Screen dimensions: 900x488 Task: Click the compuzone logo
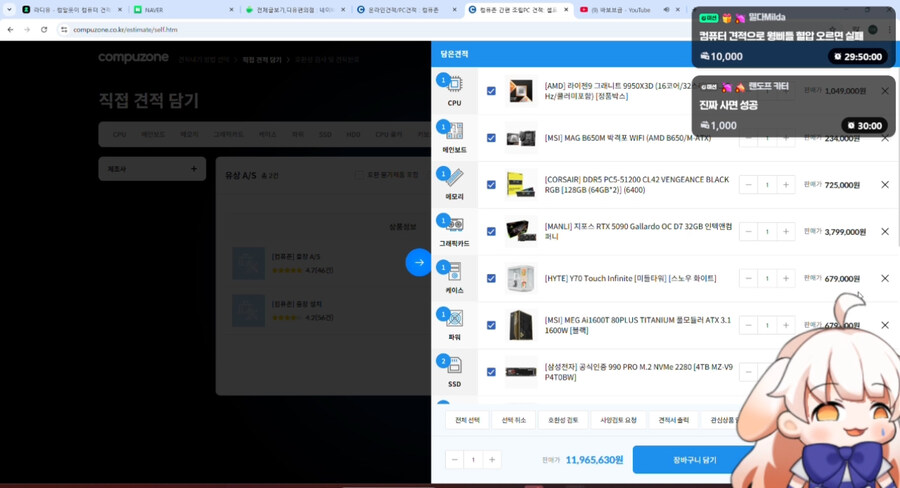pyautogui.click(x=133, y=57)
